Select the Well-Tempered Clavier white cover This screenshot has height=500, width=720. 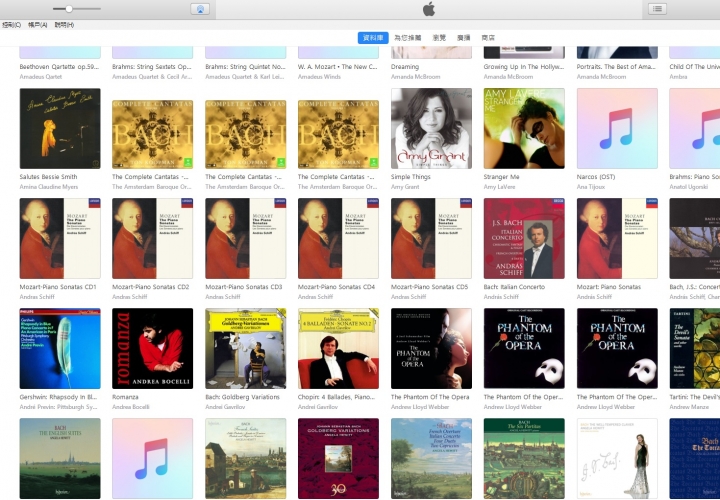click(617, 458)
